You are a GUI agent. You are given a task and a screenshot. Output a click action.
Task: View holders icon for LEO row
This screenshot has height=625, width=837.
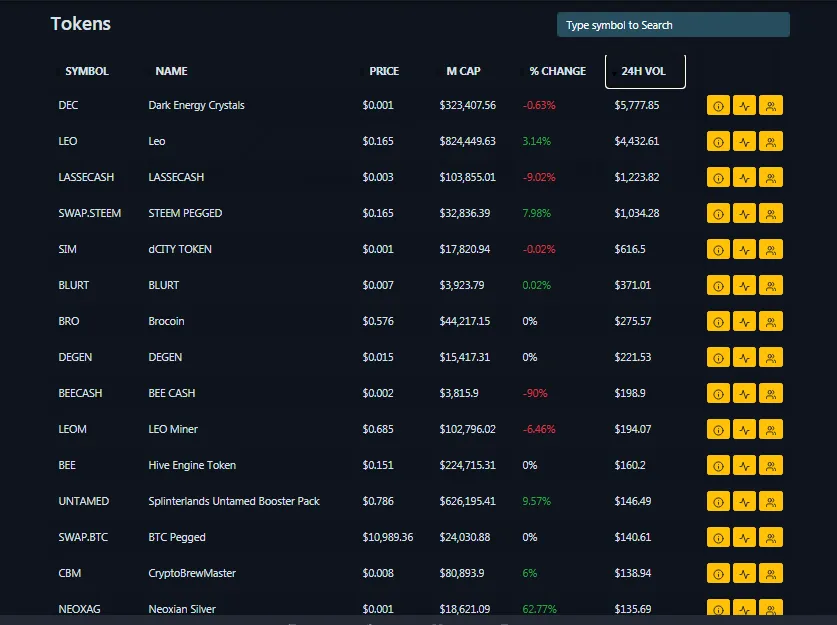tap(771, 141)
